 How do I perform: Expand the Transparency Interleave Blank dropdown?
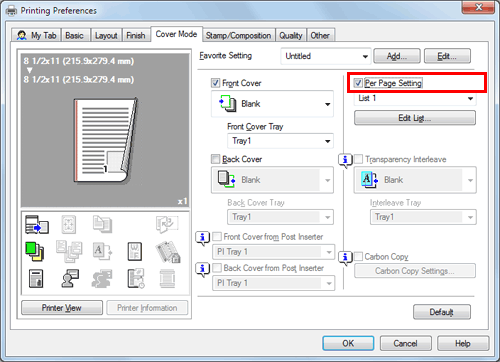click(x=415, y=180)
